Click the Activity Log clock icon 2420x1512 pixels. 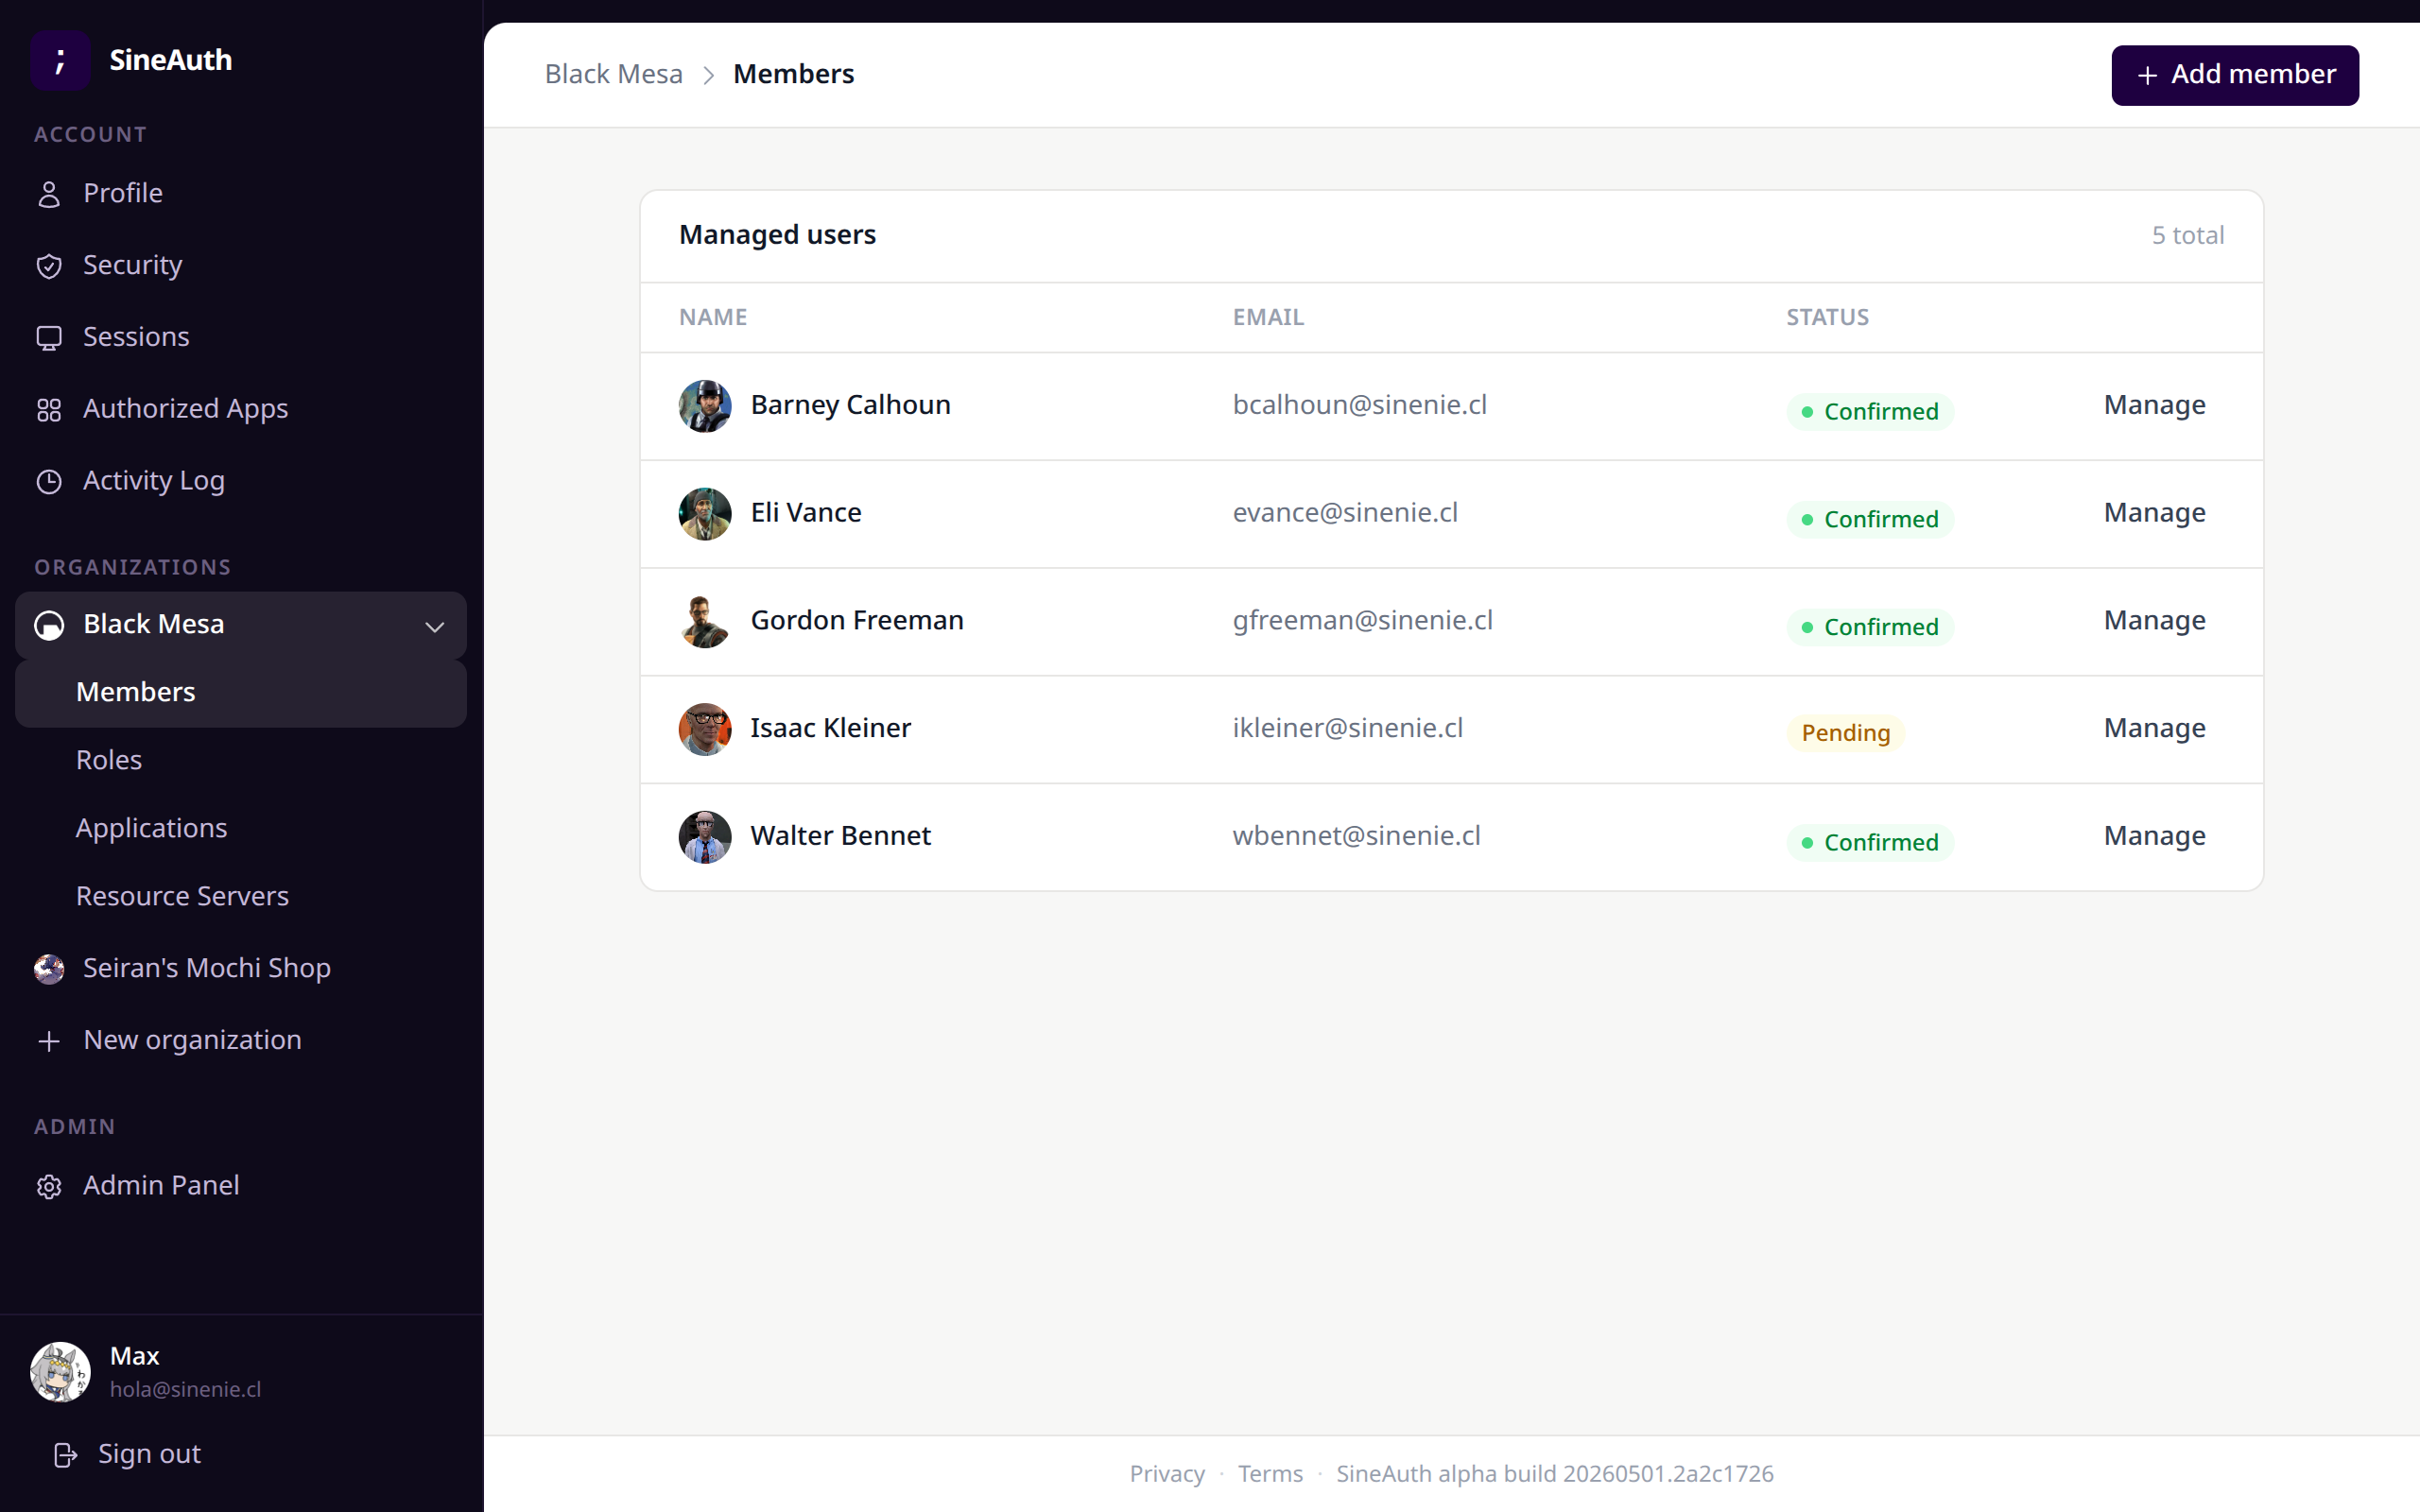coord(49,482)
